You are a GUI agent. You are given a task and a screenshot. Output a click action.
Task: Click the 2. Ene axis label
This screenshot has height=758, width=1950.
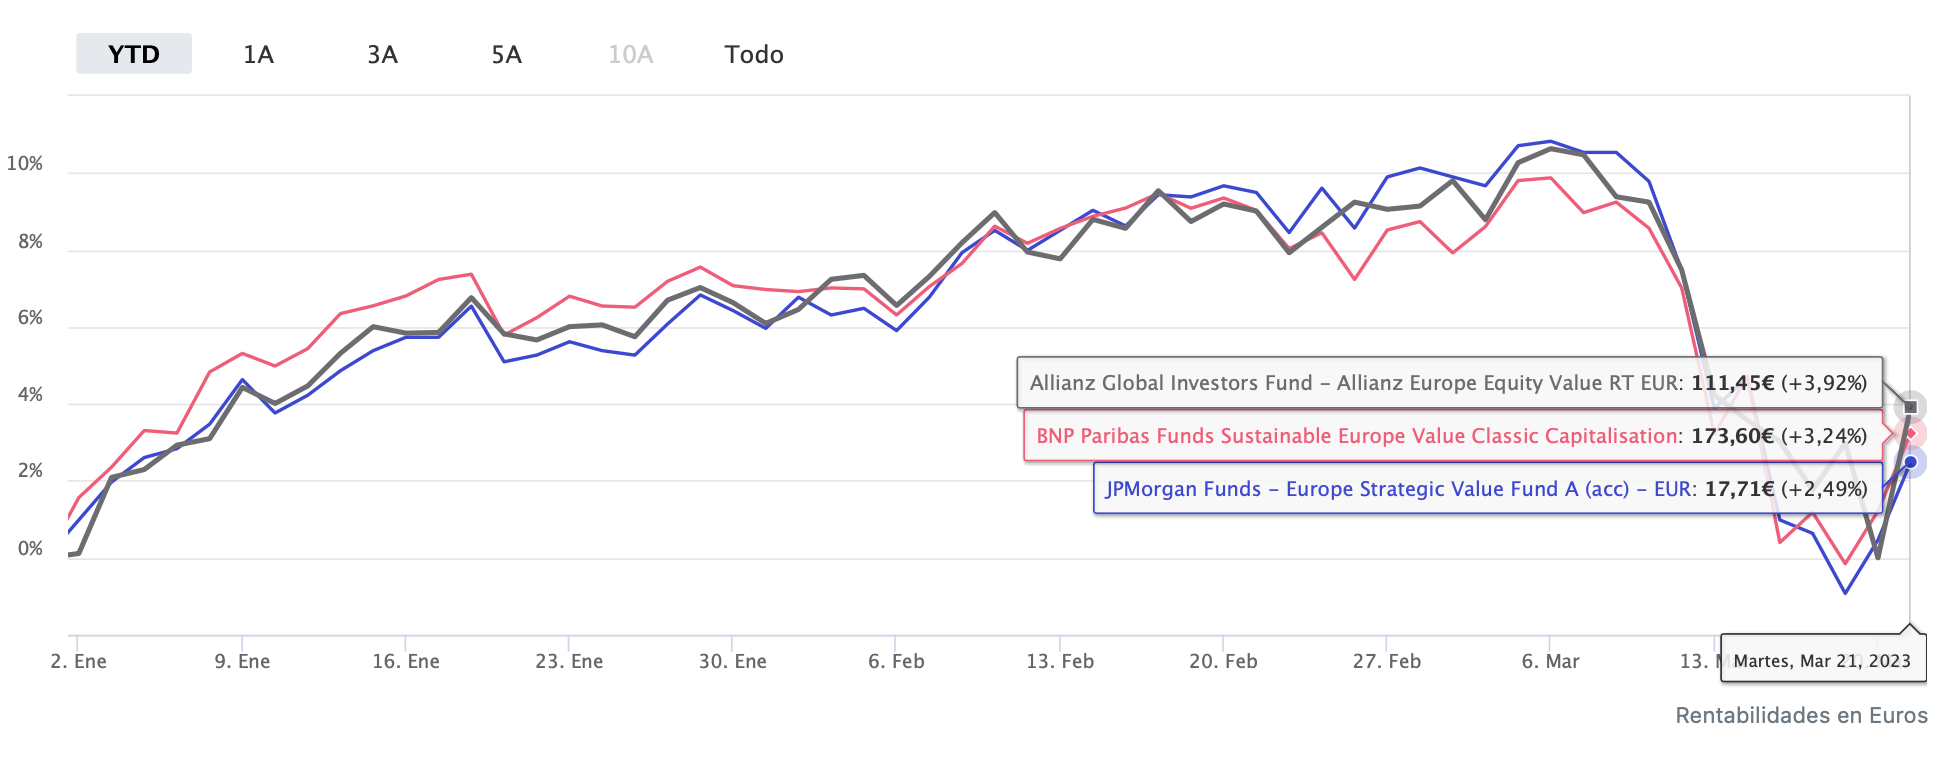click(x=79, y=661)
